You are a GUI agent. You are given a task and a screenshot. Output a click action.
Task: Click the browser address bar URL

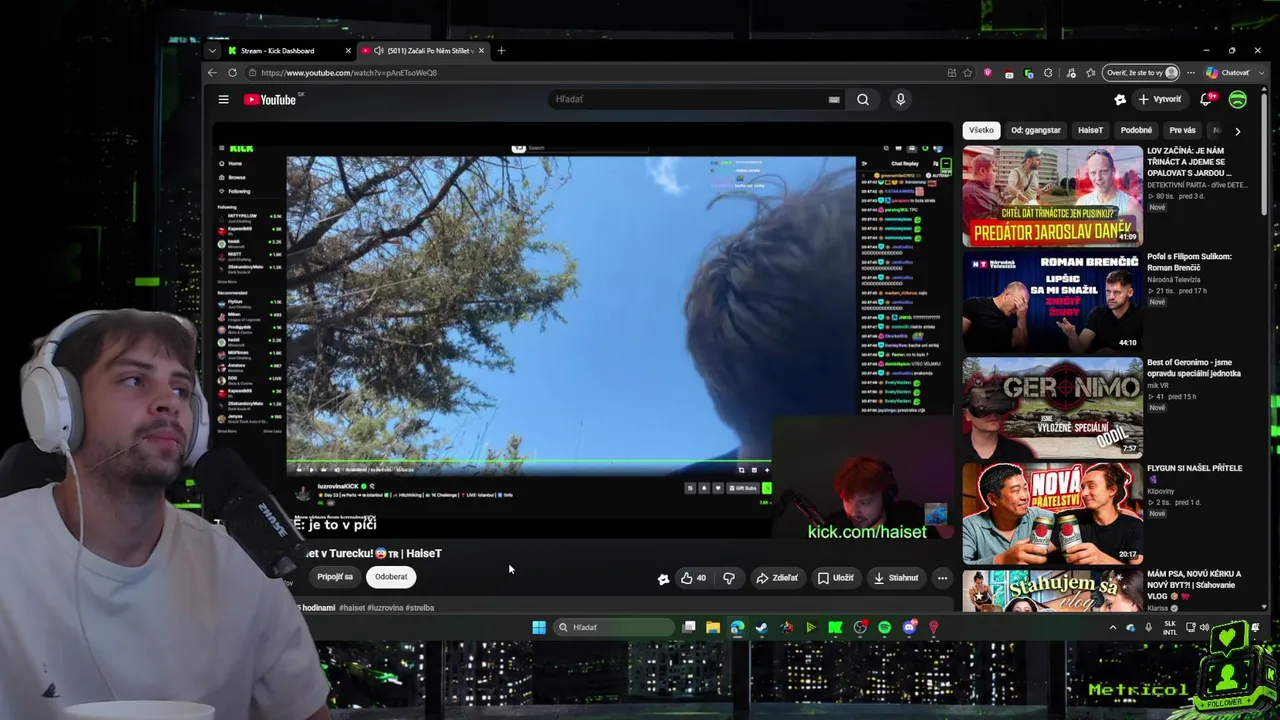[349, 73]
